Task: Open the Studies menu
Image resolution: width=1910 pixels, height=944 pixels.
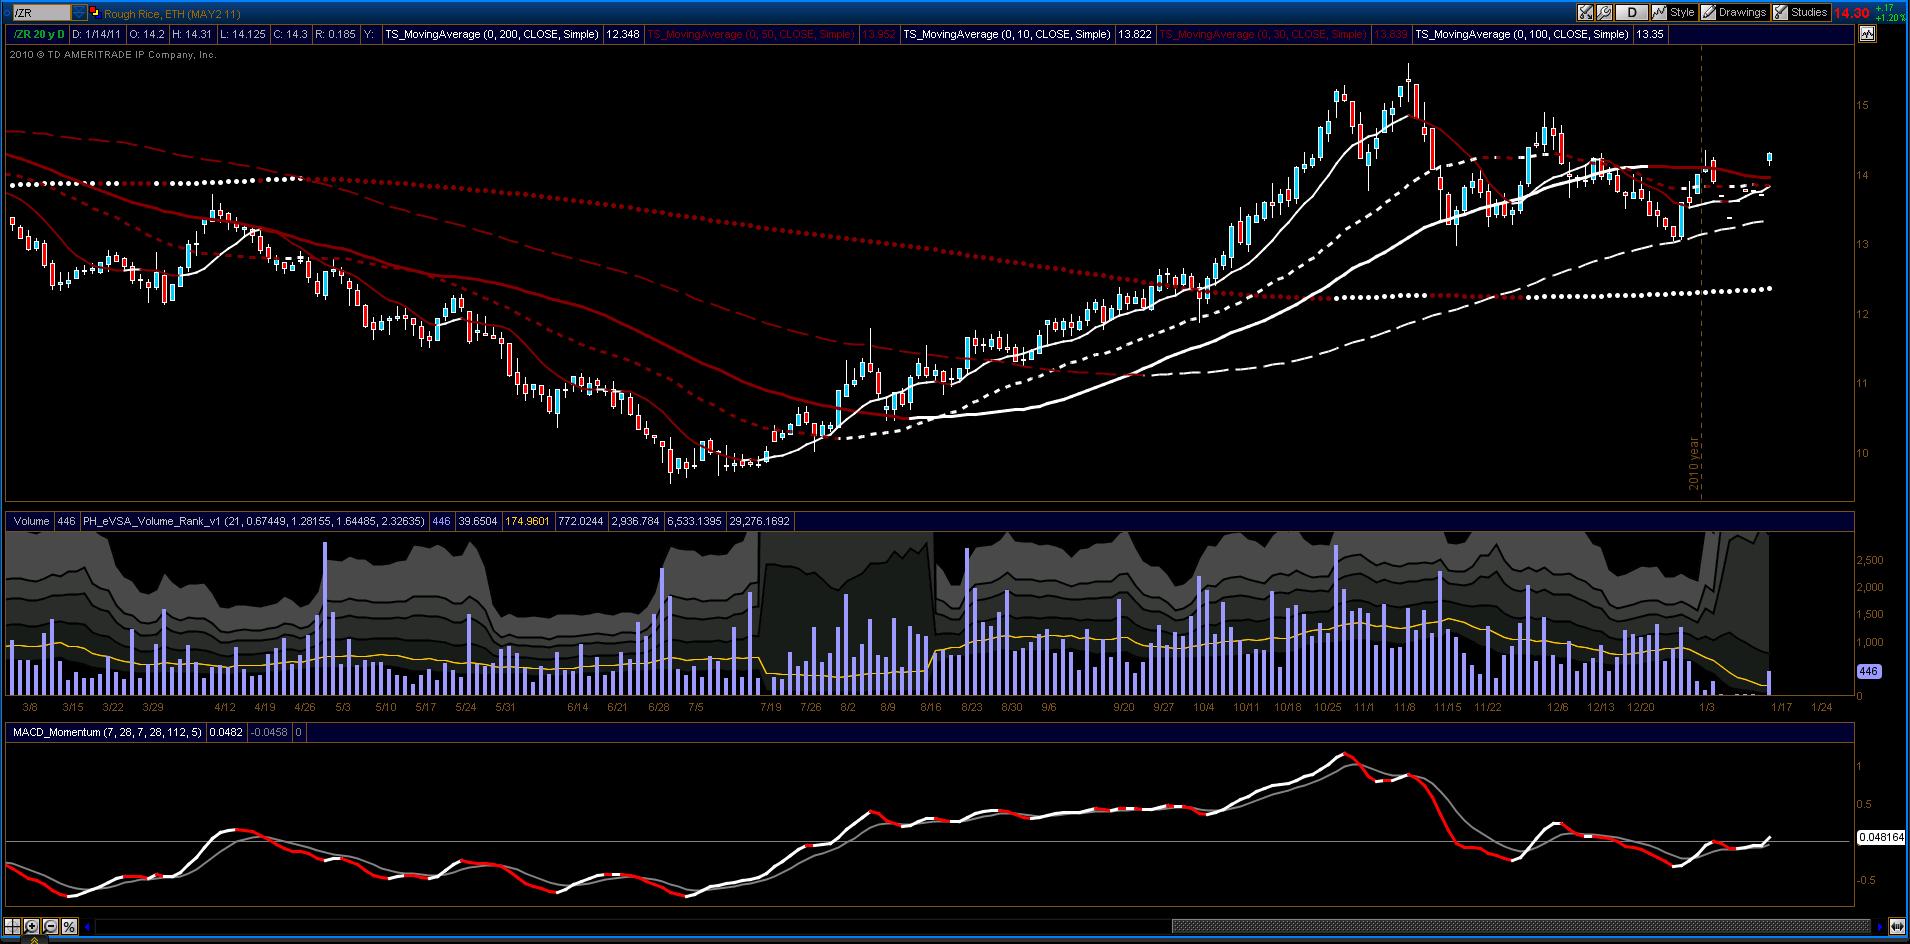Action: [1801, 13]
